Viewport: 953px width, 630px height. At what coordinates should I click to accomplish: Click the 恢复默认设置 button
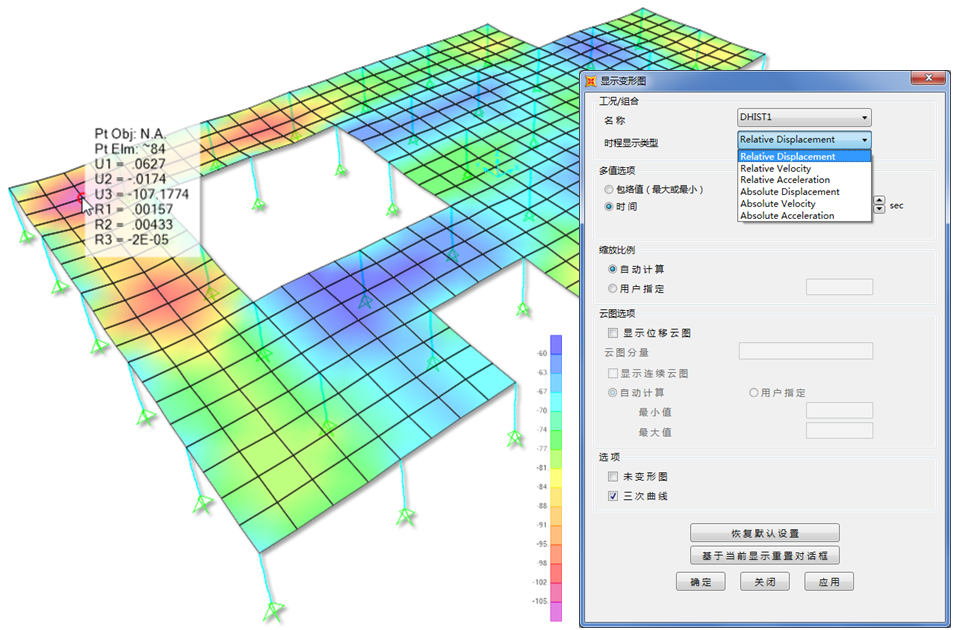[x=764, y=533]
